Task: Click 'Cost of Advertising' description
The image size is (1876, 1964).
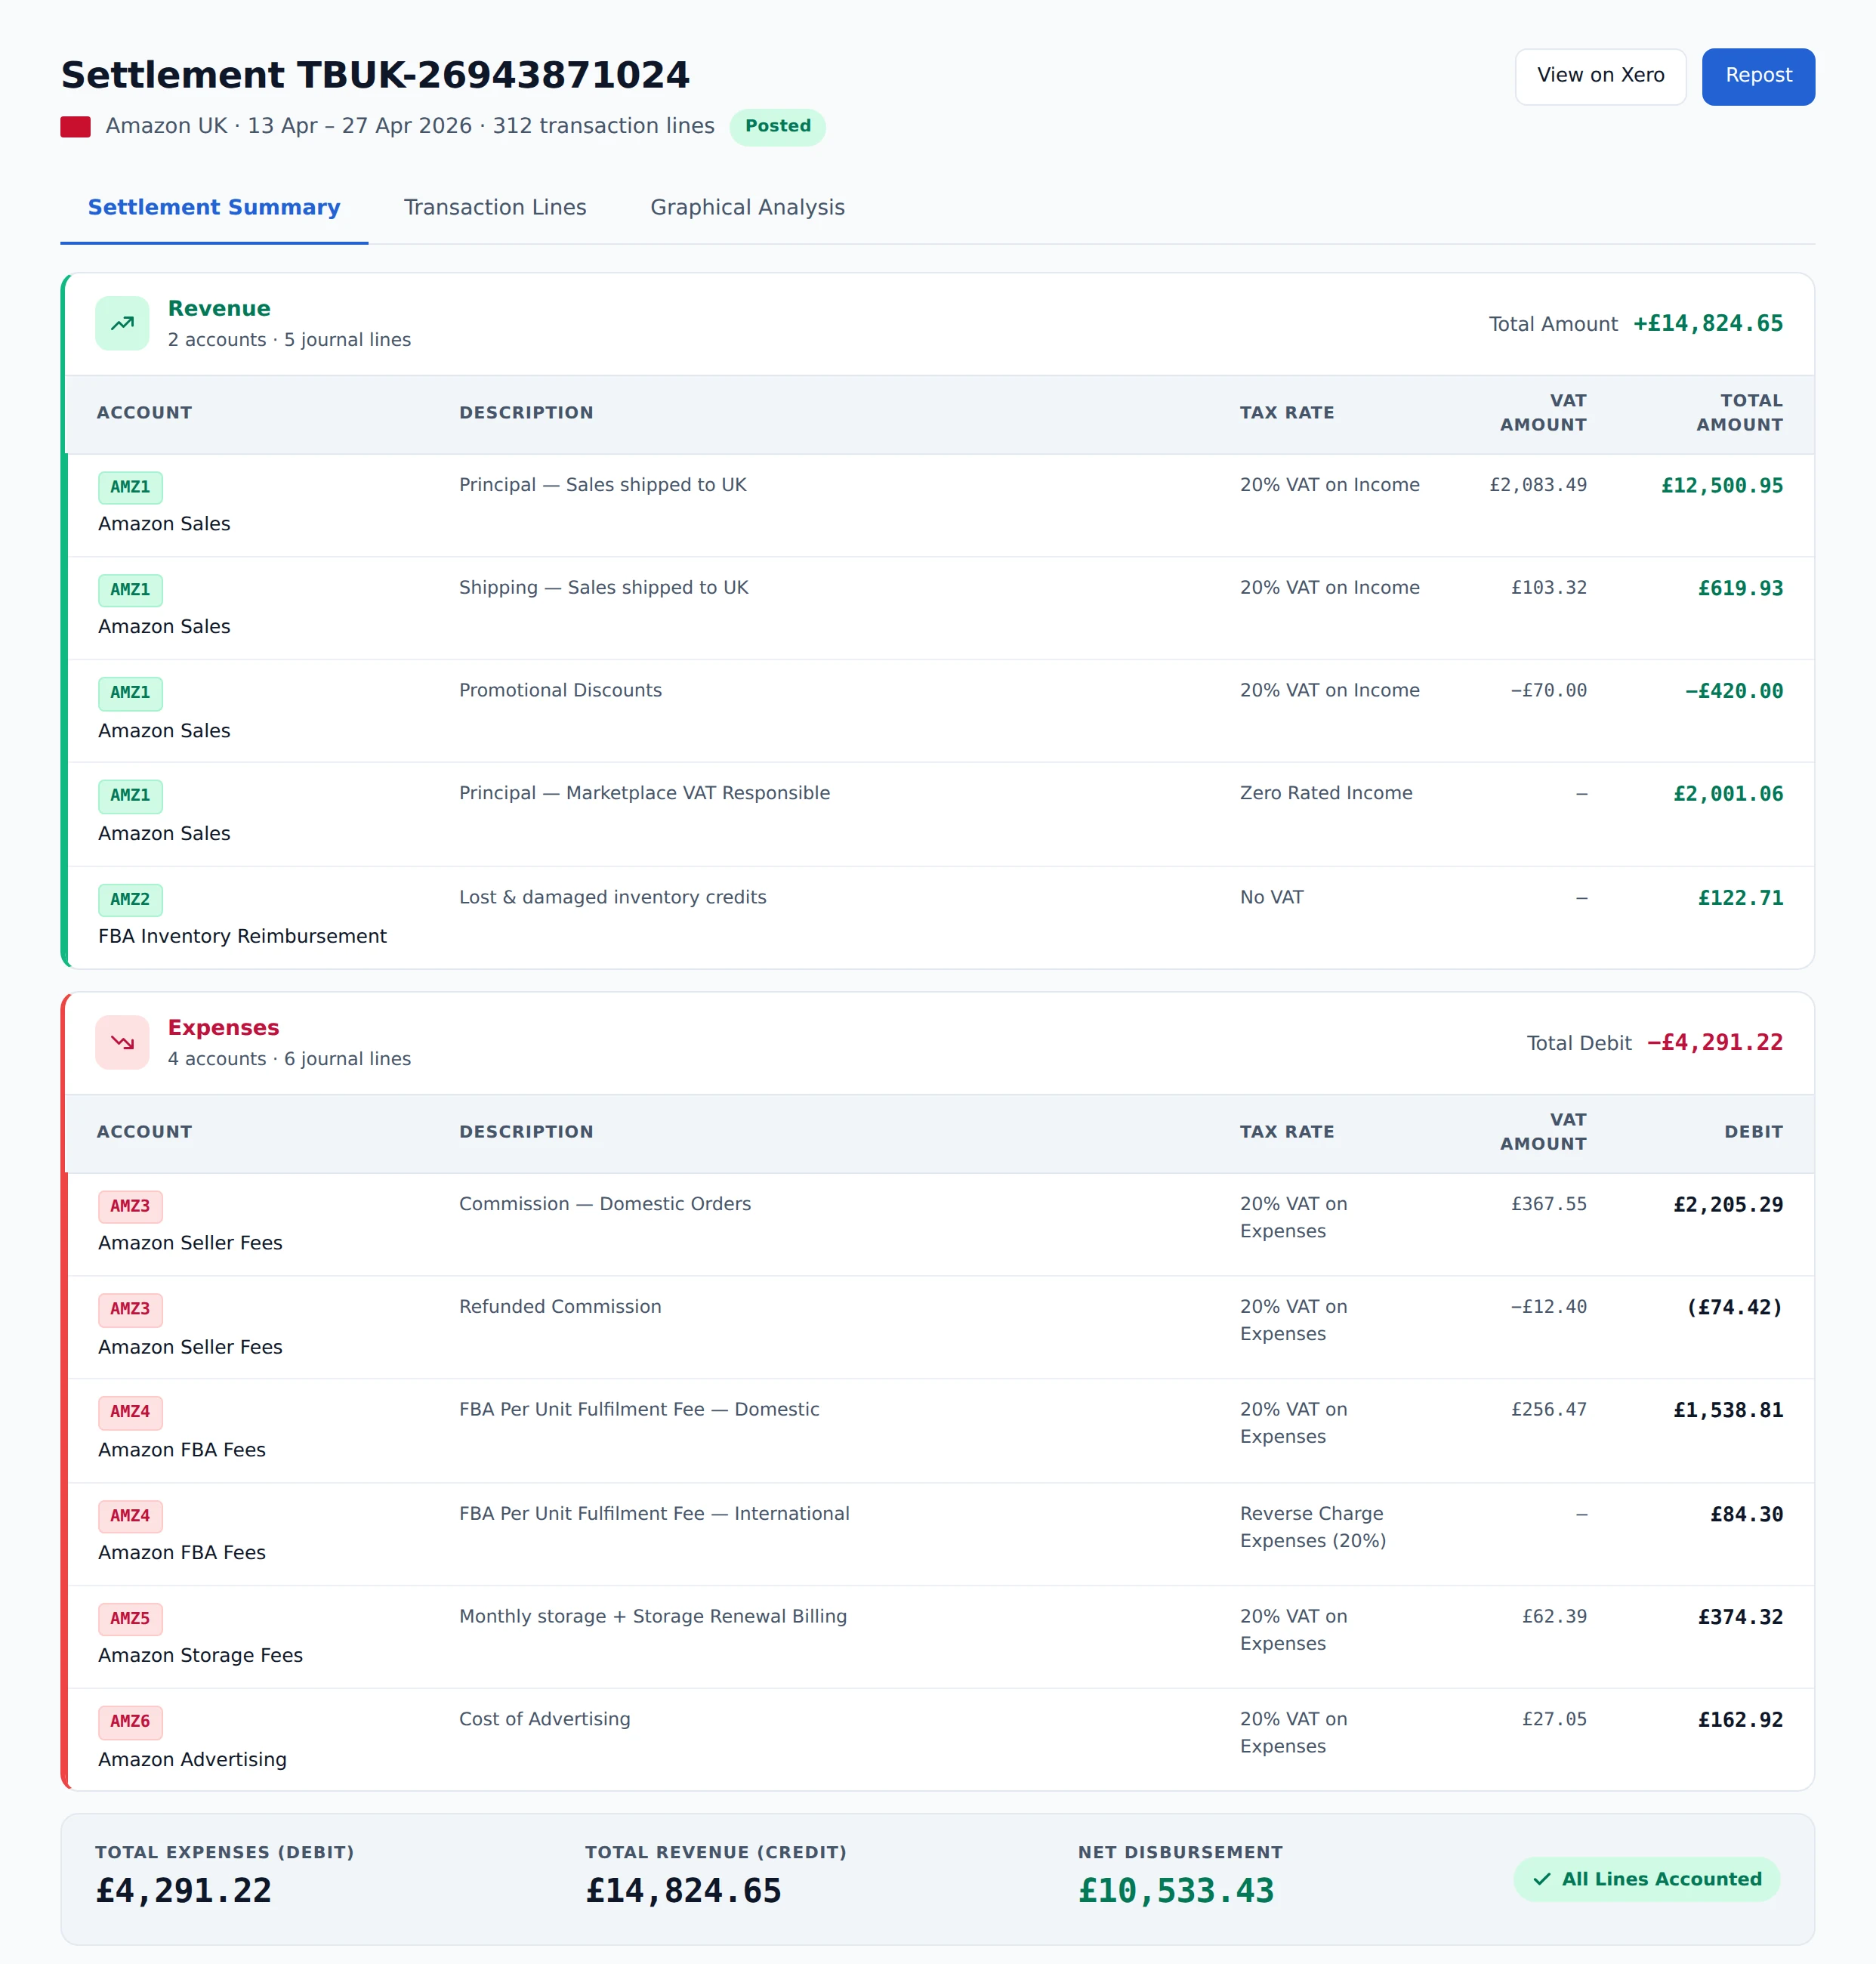Action: click(545, 1720)
